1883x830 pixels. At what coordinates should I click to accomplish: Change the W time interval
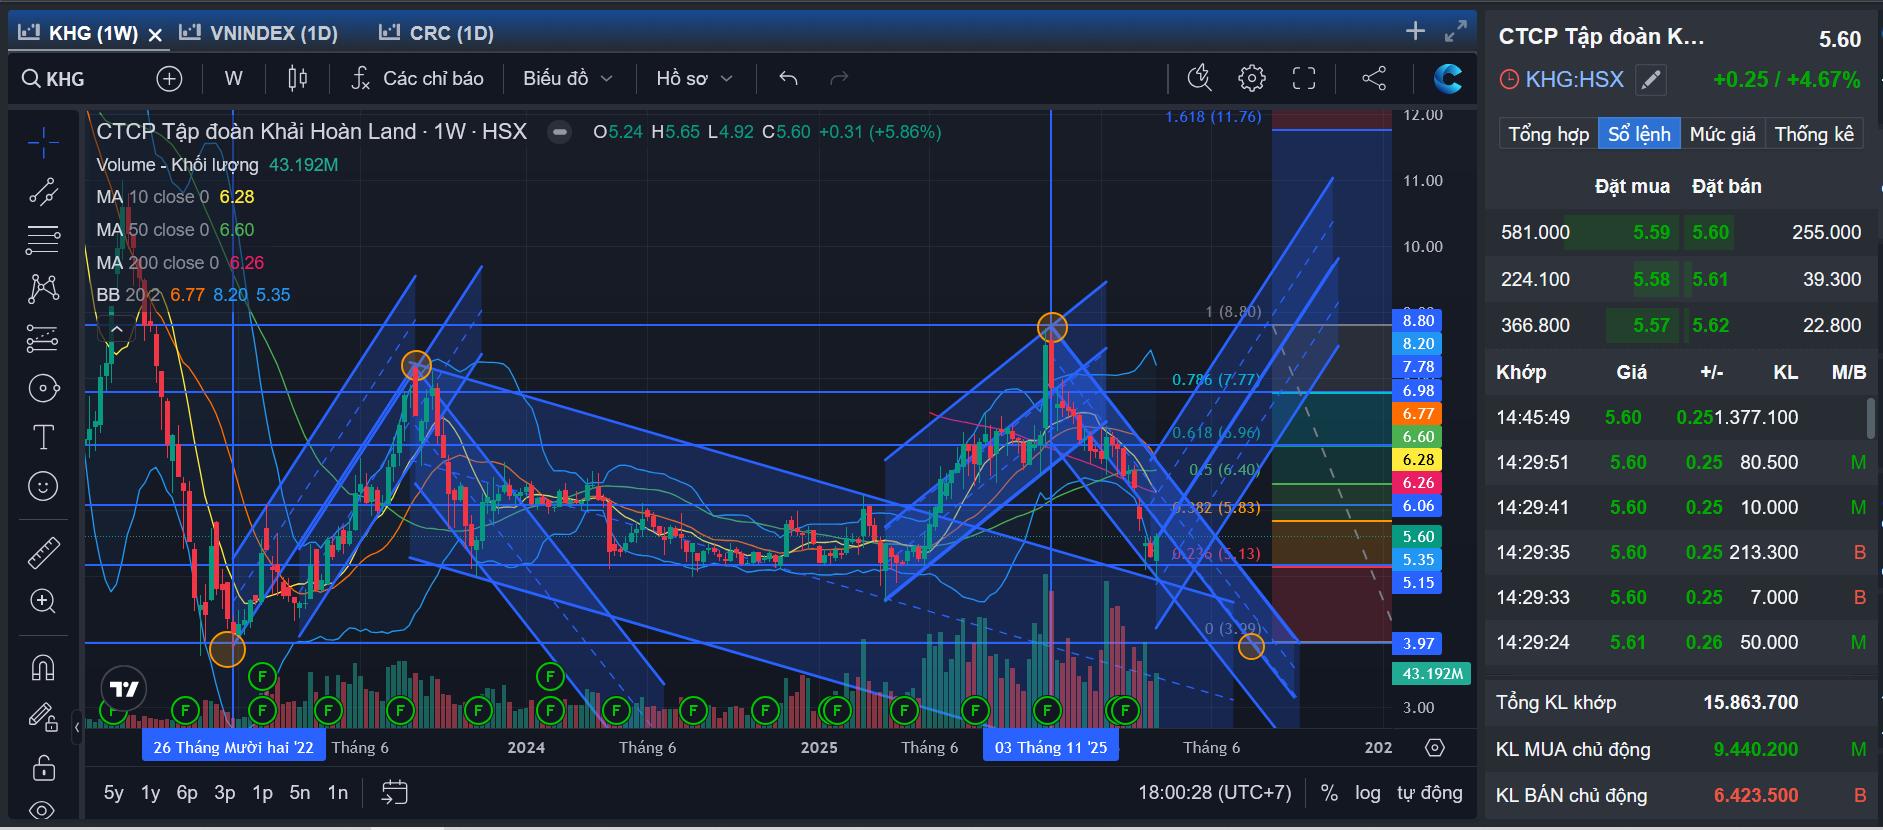(233, 78)
